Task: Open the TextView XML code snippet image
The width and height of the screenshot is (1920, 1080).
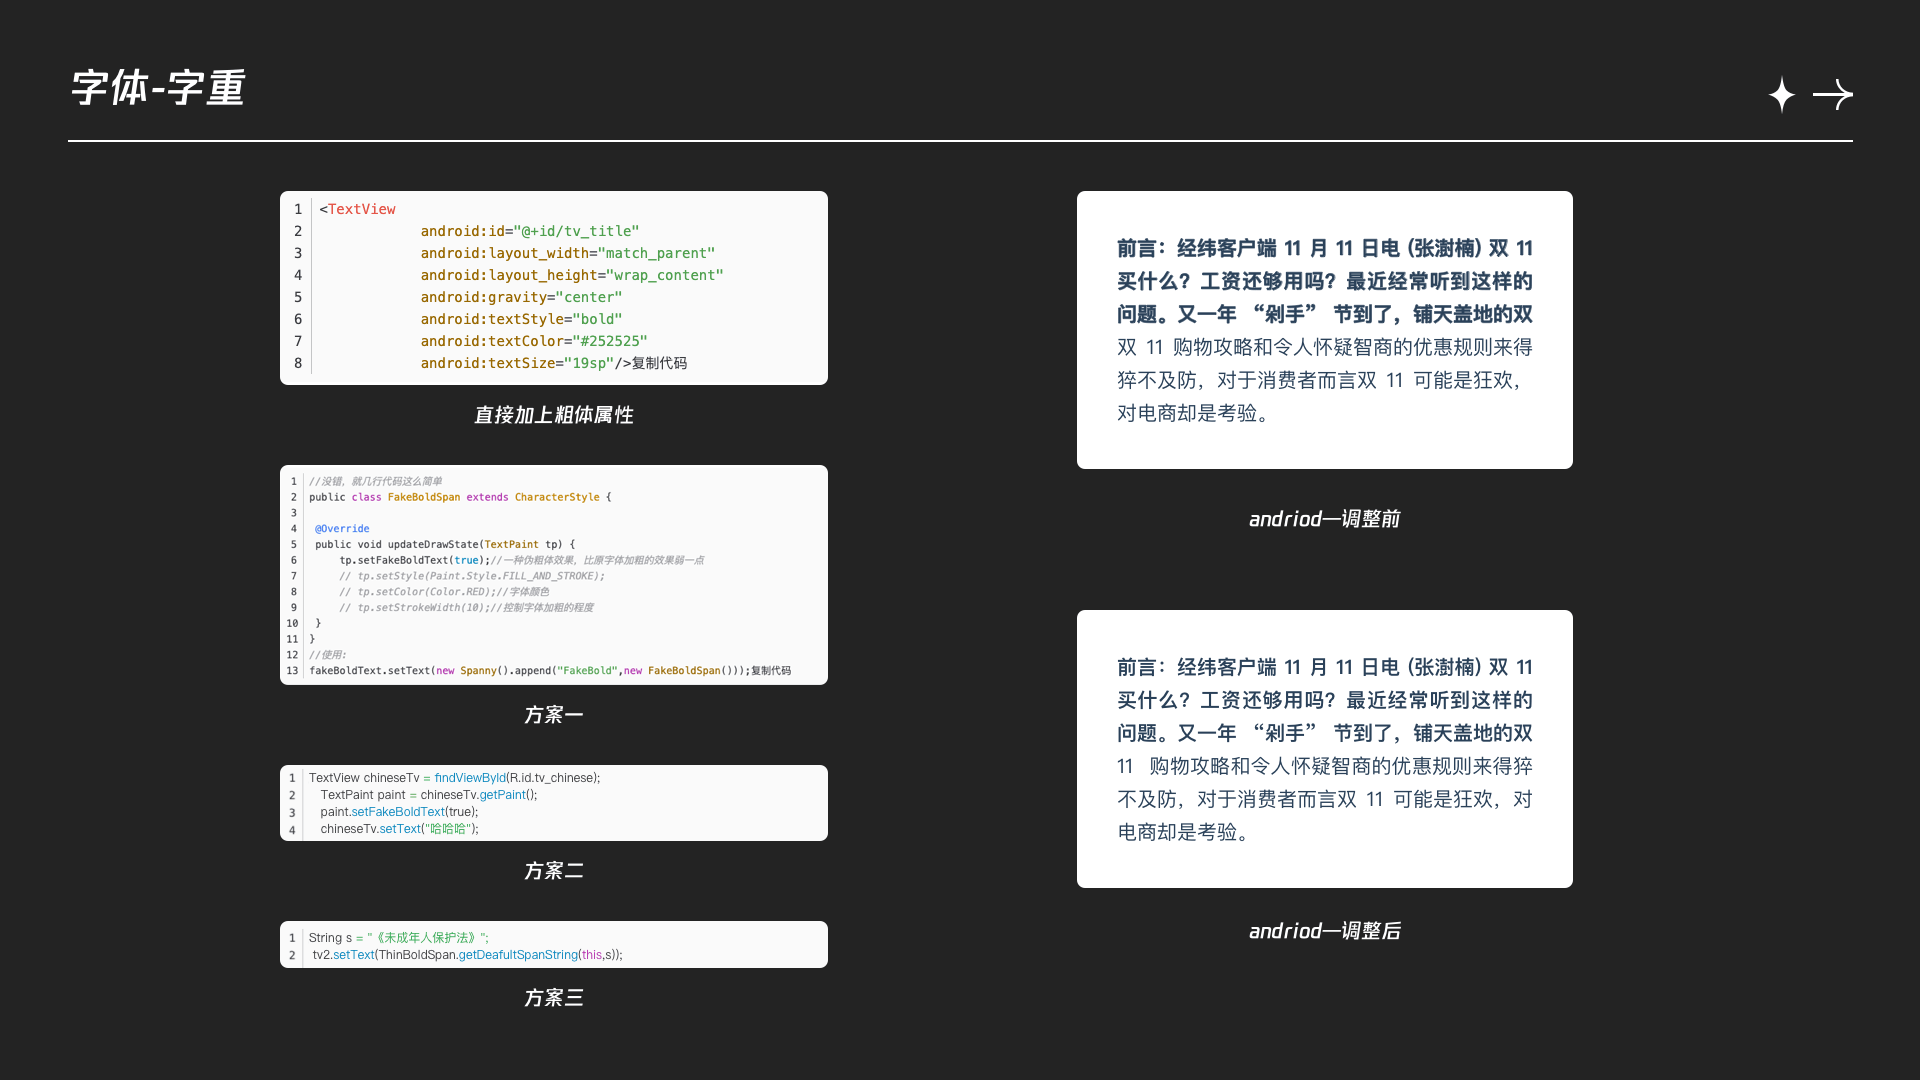Action: [553, 287]
